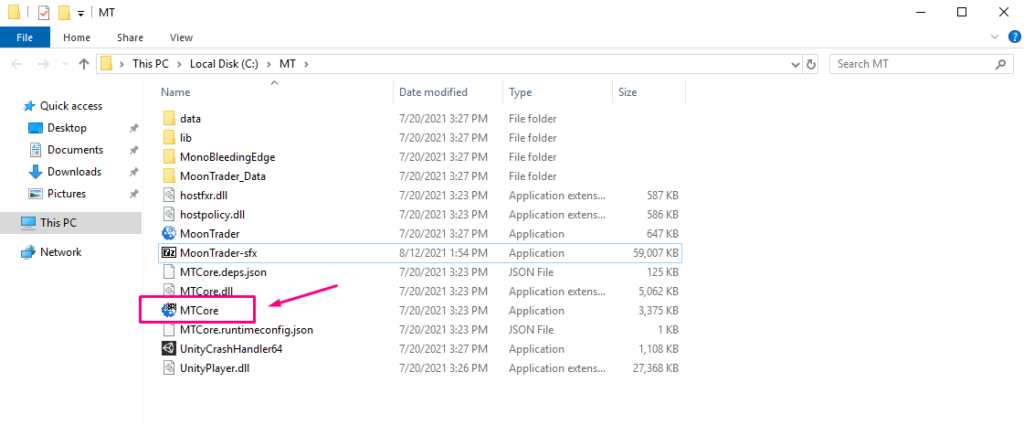The image size is (1024, 425).
Task: Click the Properties quick access toolbar icon
Action: coord(44,12)
